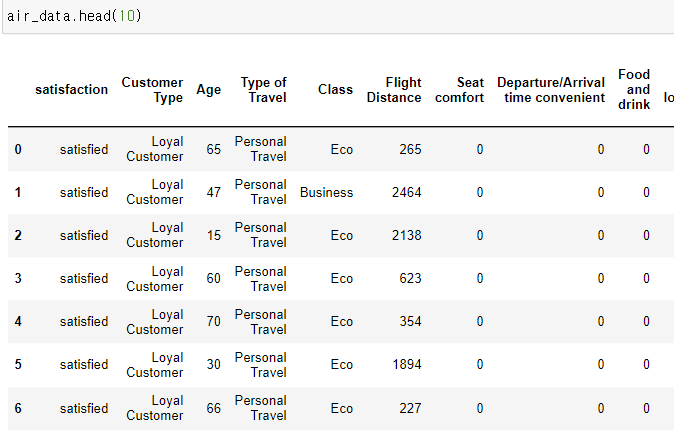Click the Age column header
This screenshot has height=436, width=674.
[x=209, y=89]
